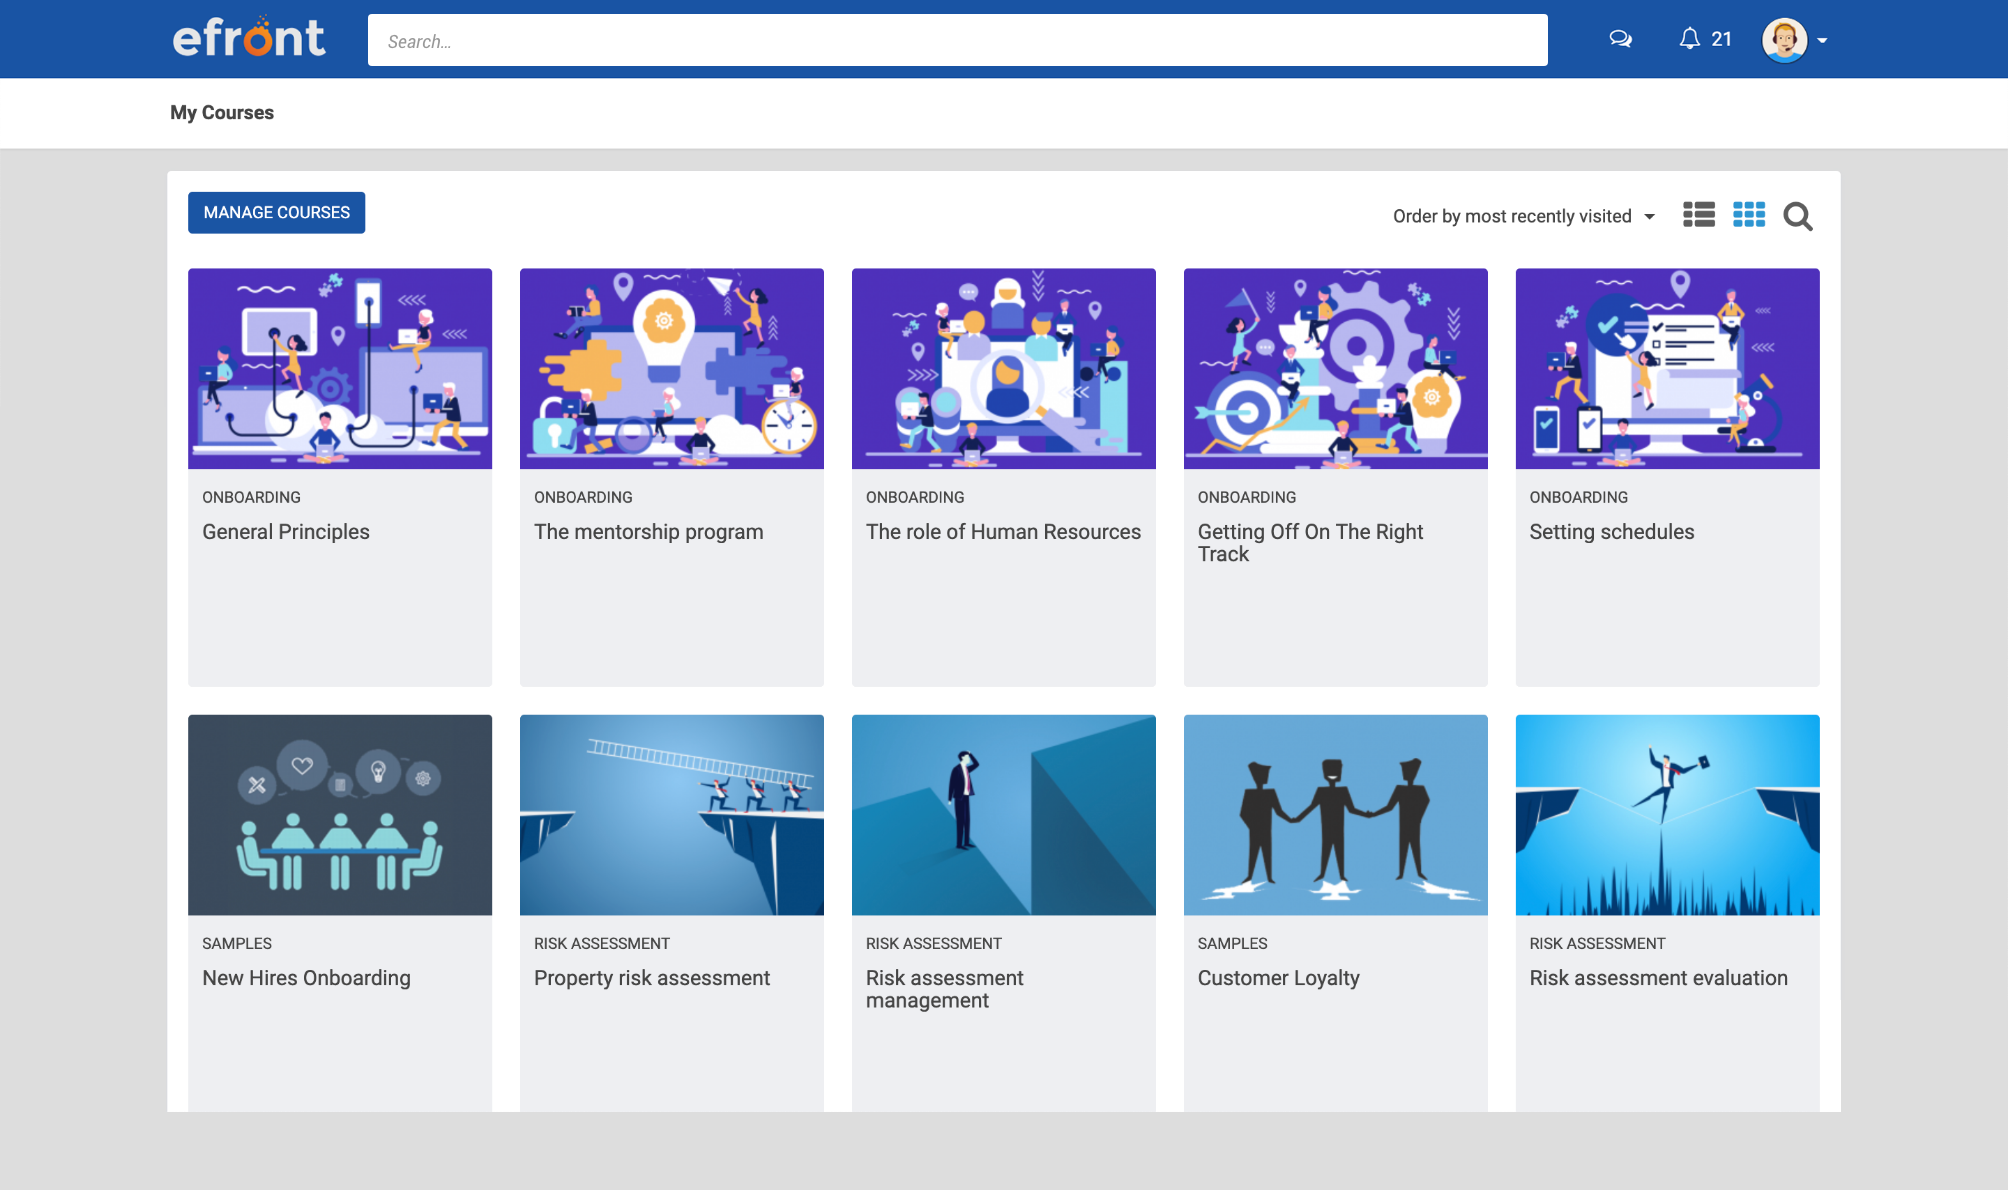Click the top search input field
Viewport: 2008px width, 1190px height.
(x=957, y=41)
